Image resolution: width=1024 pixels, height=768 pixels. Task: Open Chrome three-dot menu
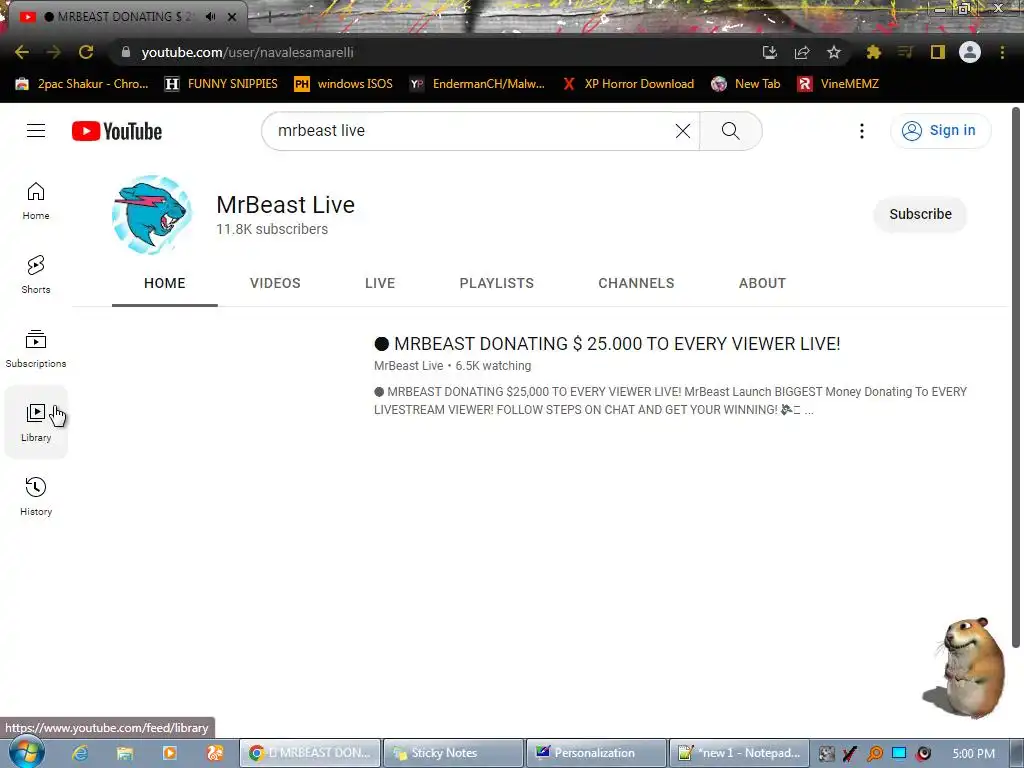tap(1002, 52)
